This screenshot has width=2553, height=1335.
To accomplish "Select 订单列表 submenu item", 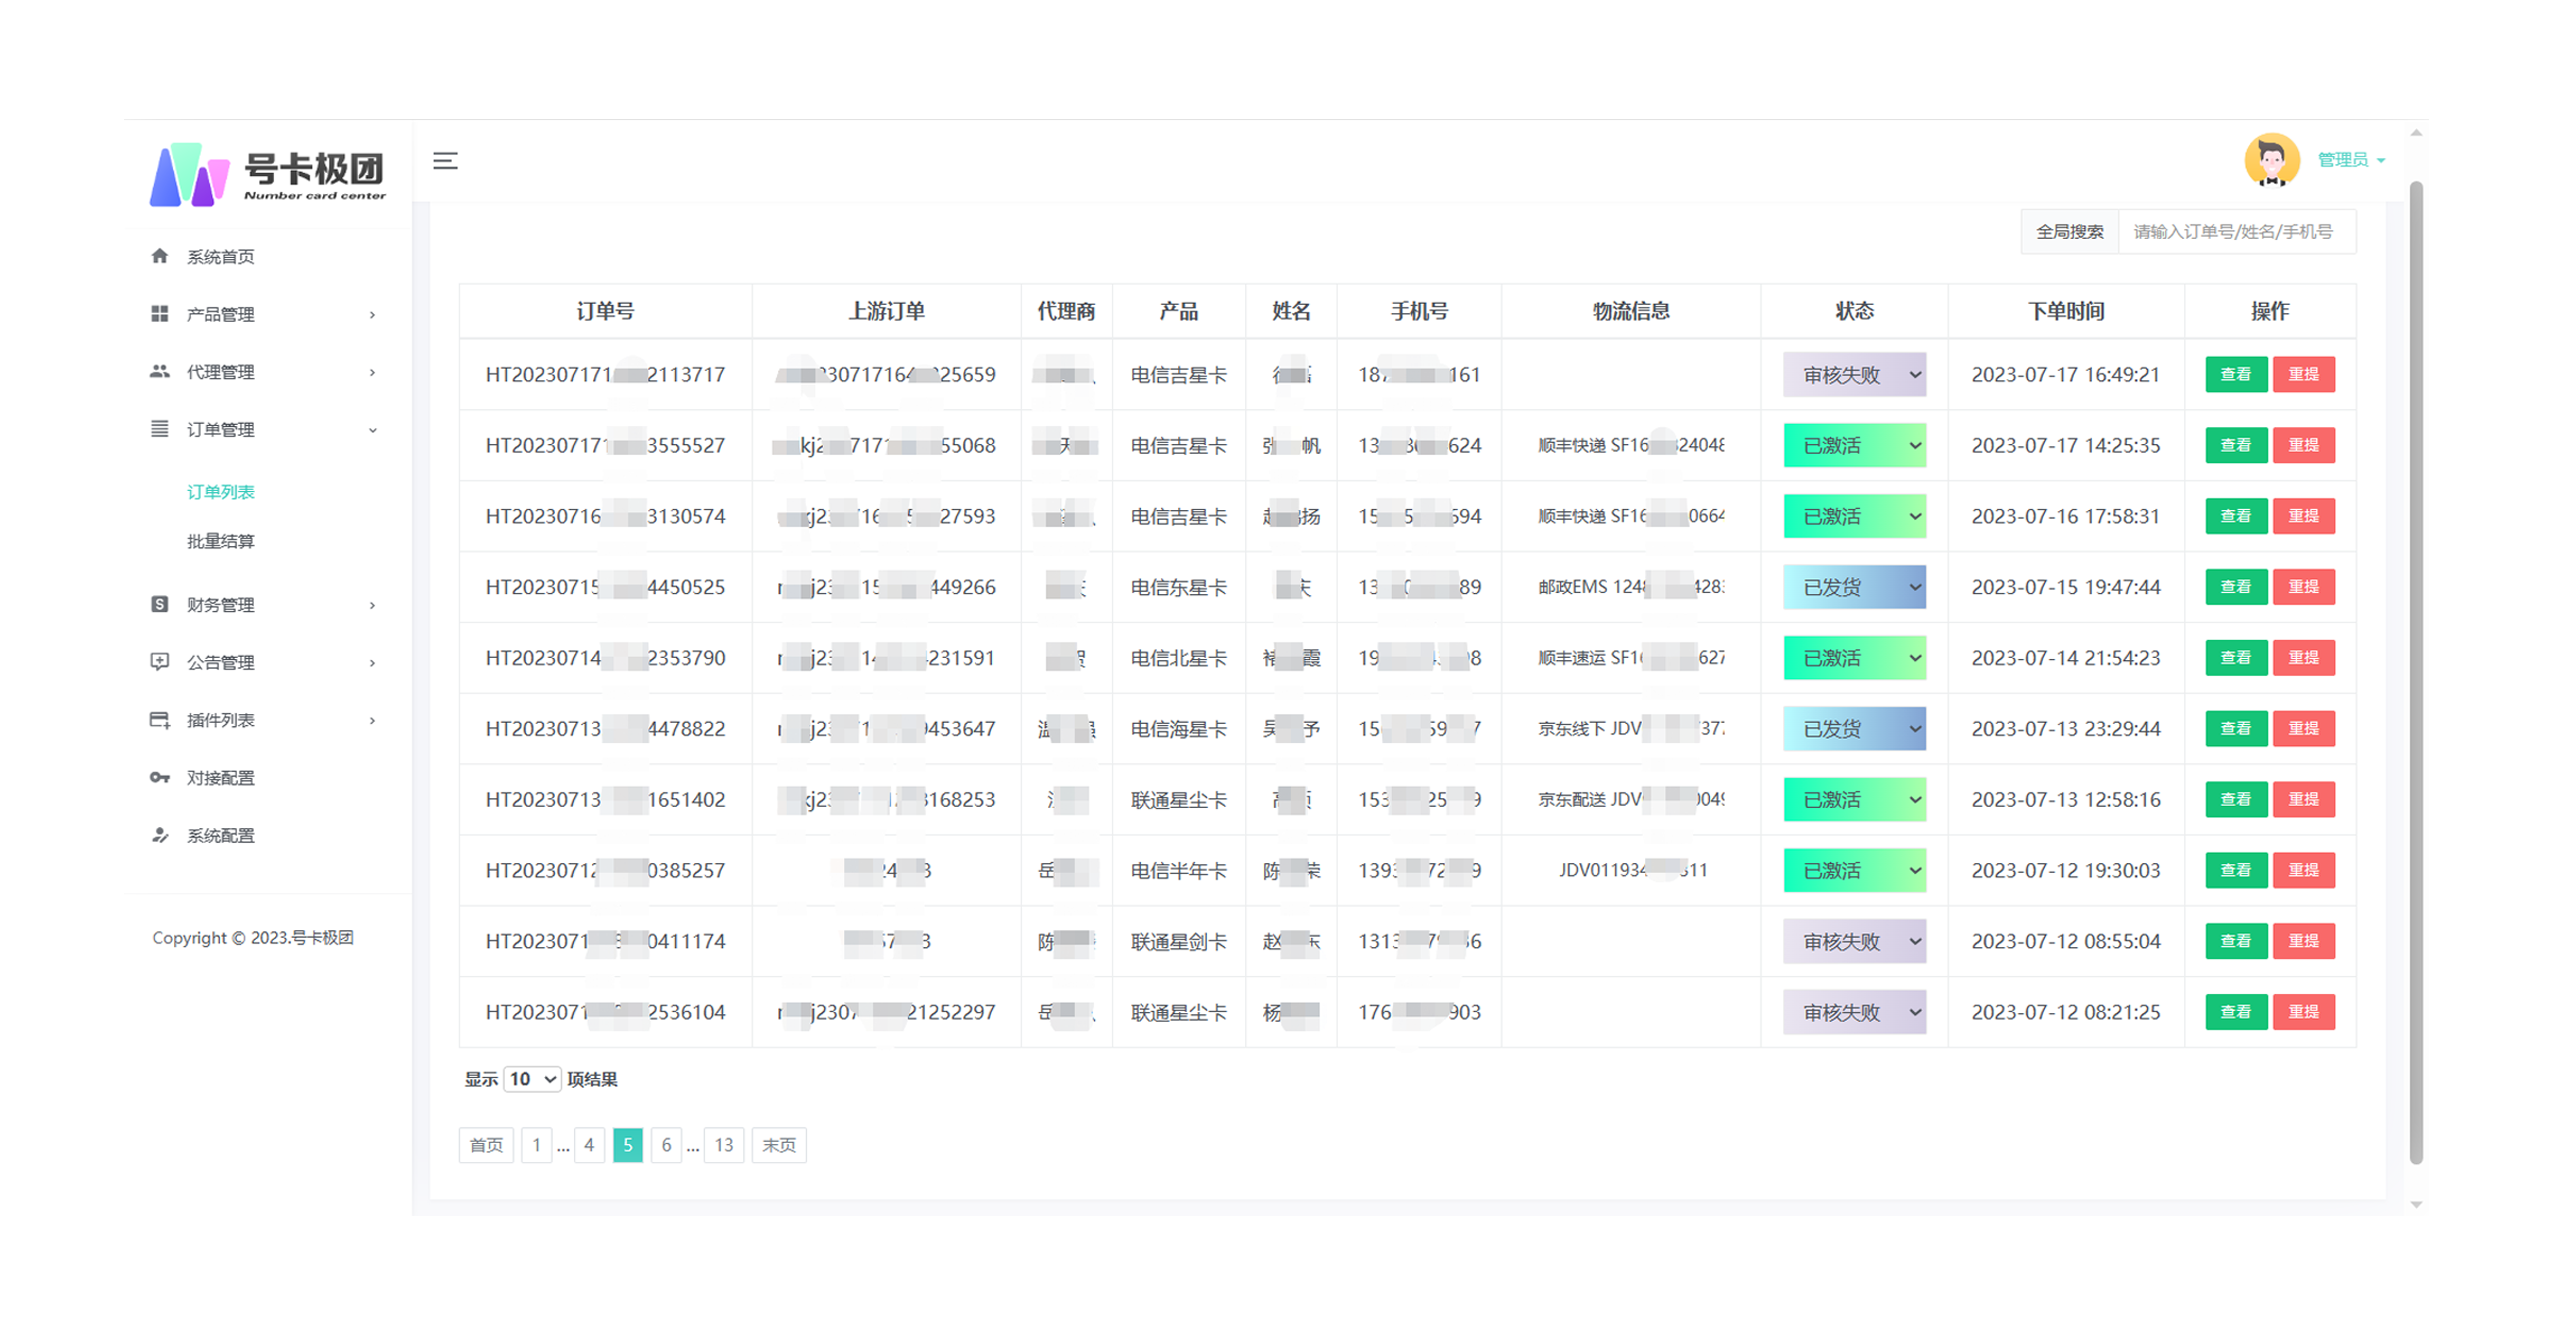I will click(221, 492).
